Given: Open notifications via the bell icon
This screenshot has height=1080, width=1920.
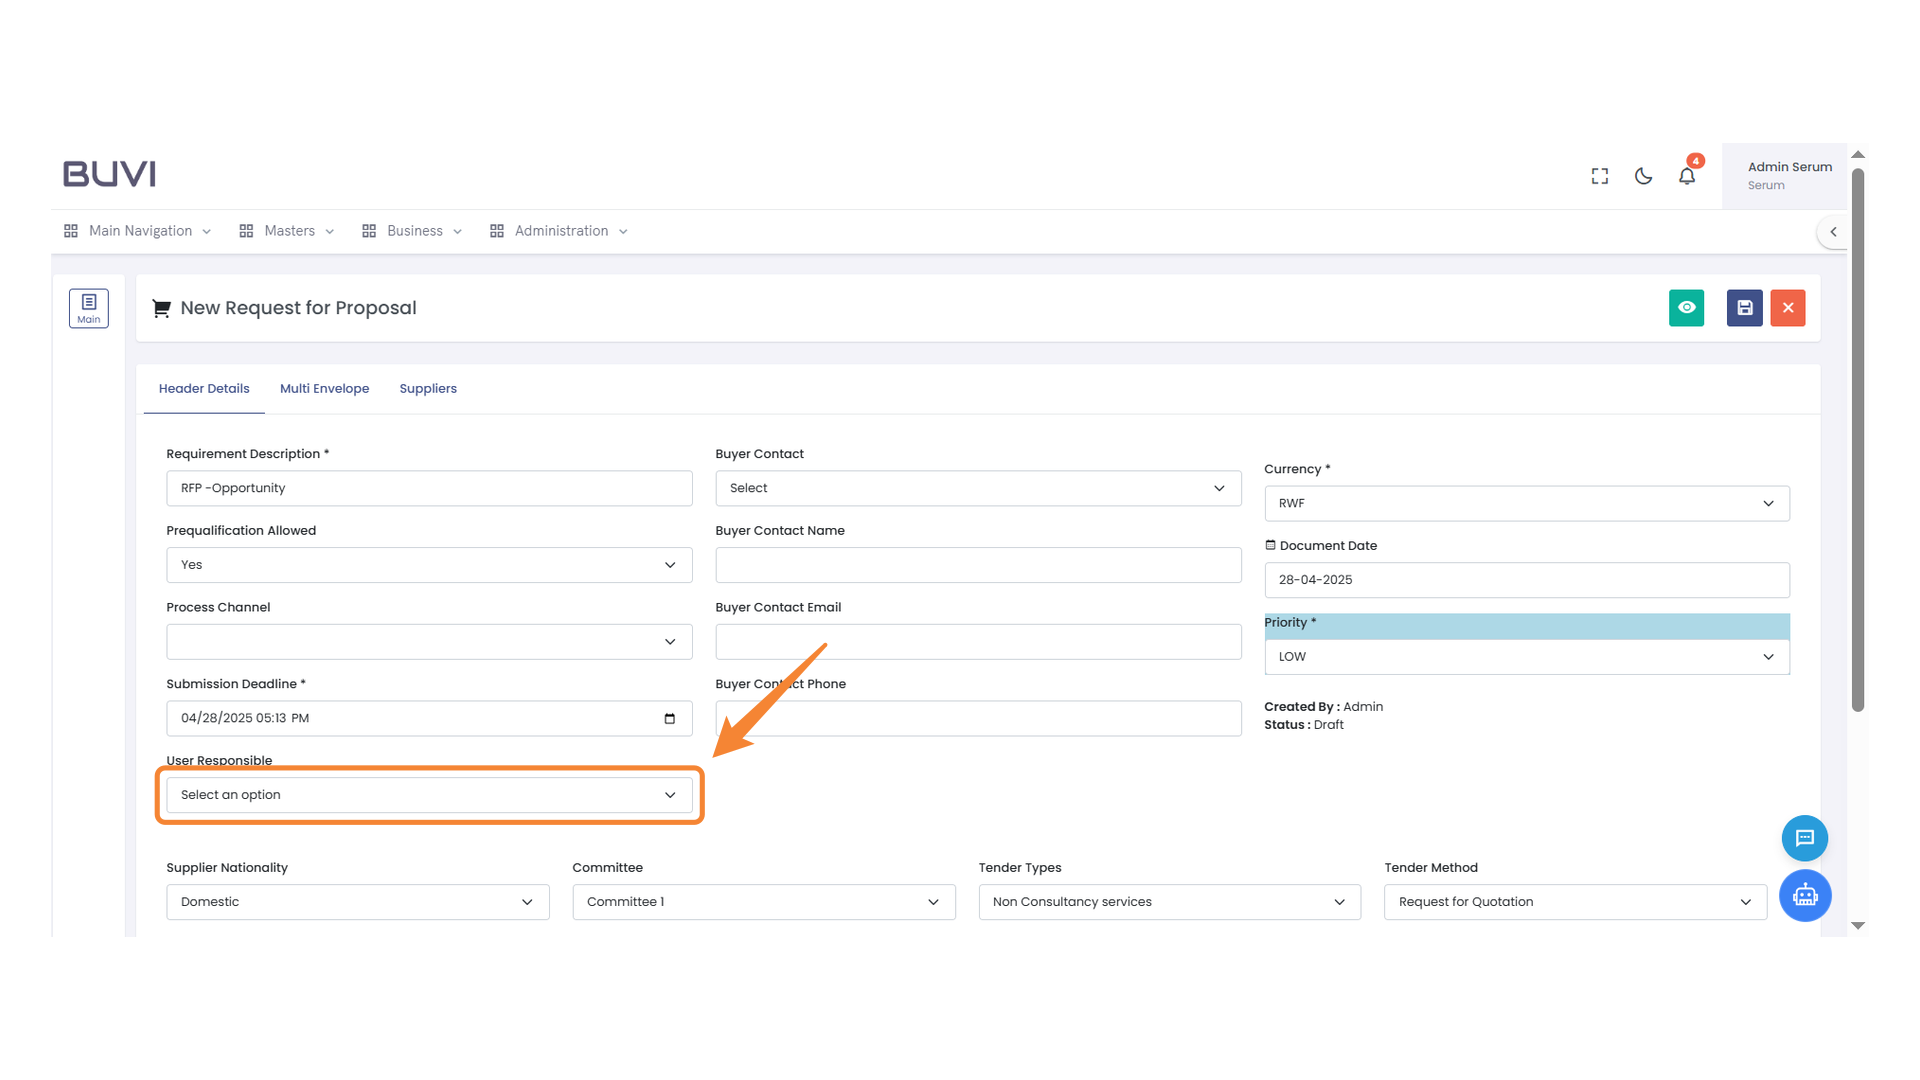Looking at the screenshot, I should pyautogui.click(x=1687, y=175).
